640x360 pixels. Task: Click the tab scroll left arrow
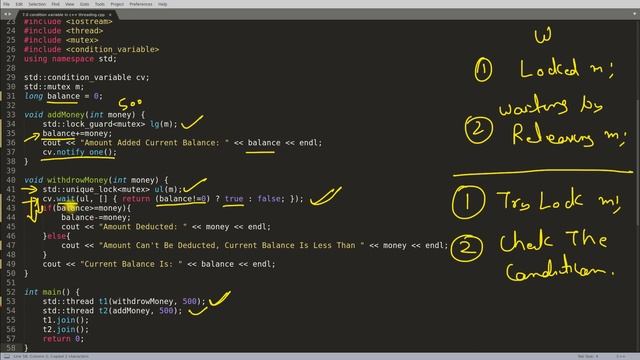pyautogui.click(x=5, y=14)
